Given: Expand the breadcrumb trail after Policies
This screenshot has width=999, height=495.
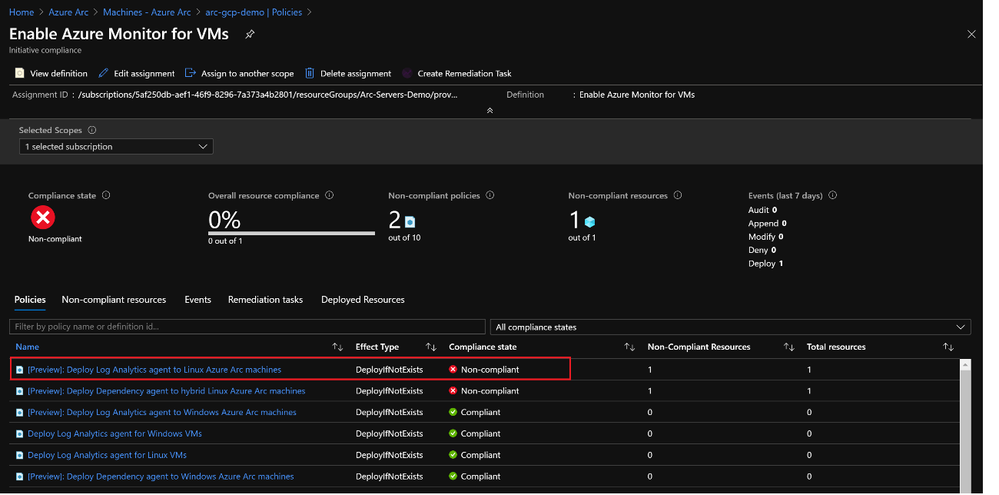Looking at the screenshot, I should coord(310,12).
